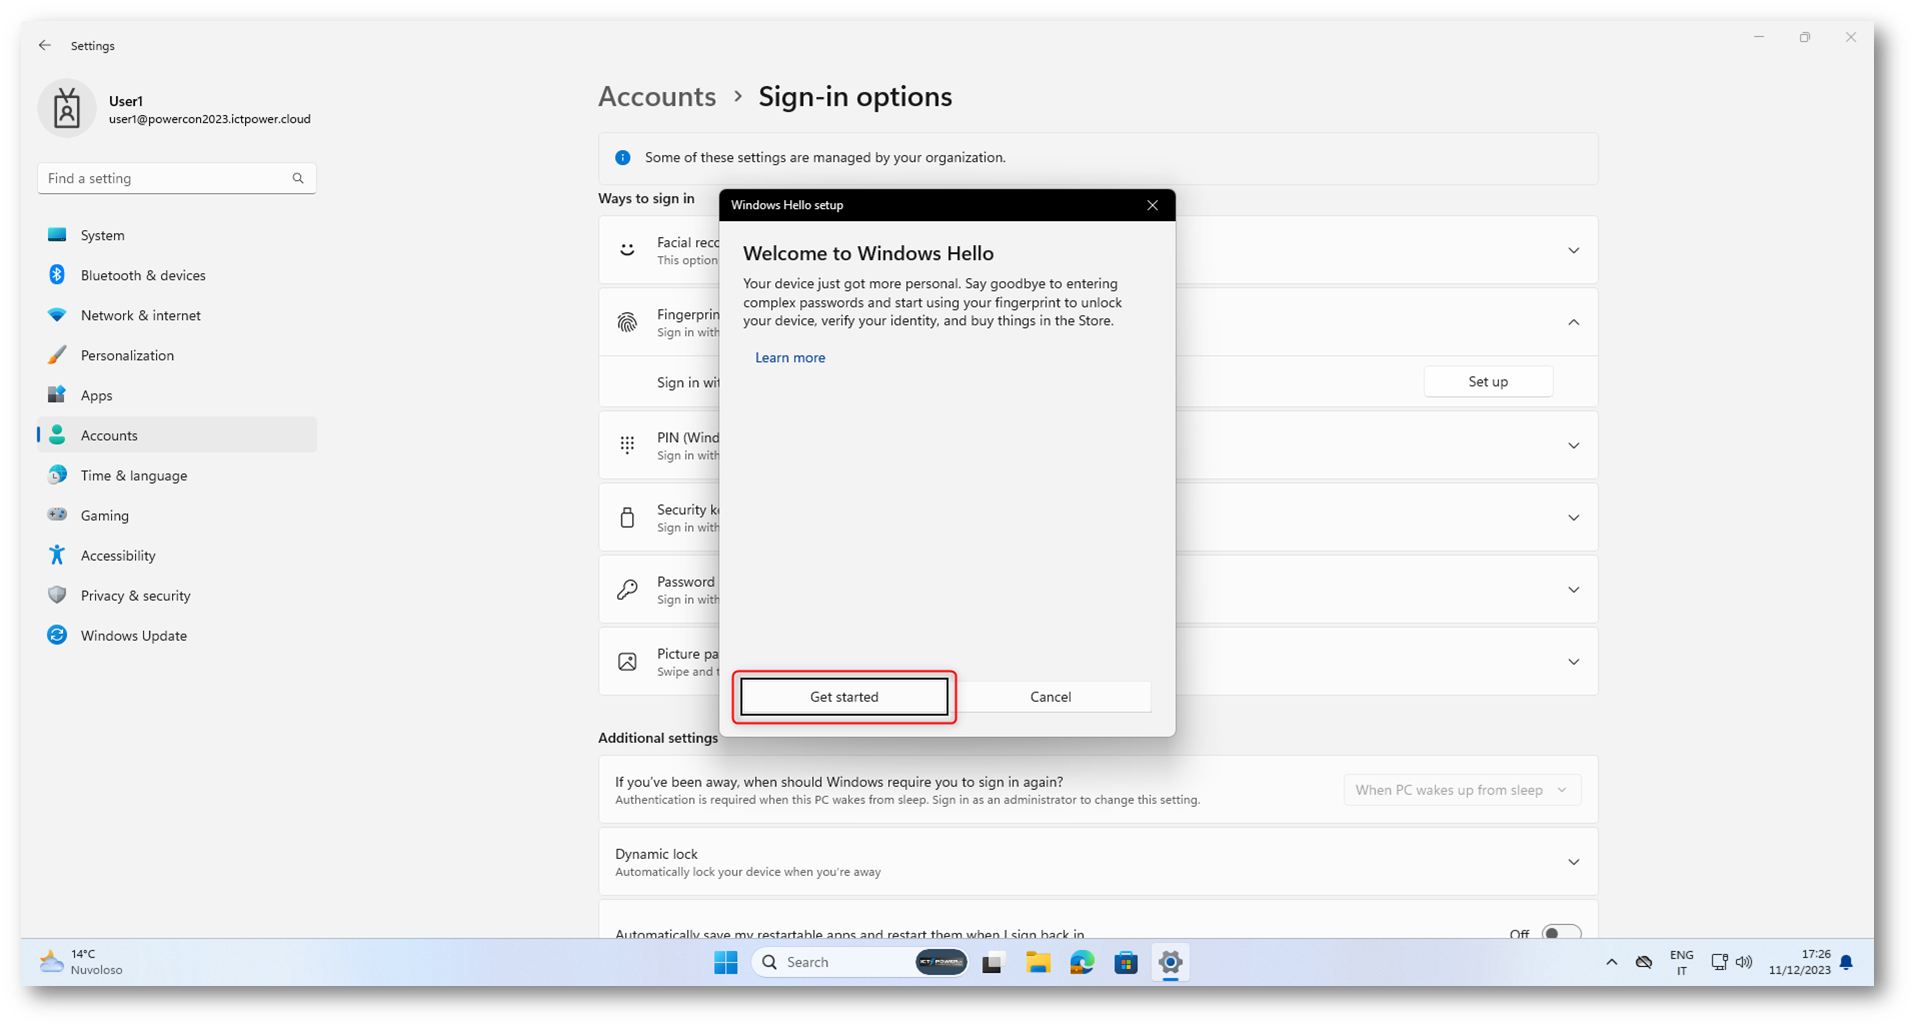
Task: Open the Learn more link
Action: [790, 357]
